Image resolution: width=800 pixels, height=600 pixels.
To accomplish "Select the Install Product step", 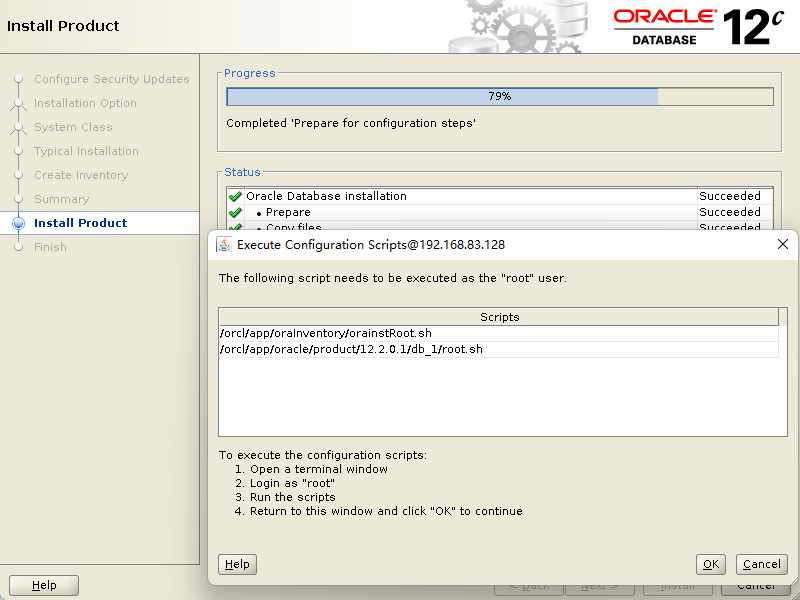I will [x=81, y=223].
